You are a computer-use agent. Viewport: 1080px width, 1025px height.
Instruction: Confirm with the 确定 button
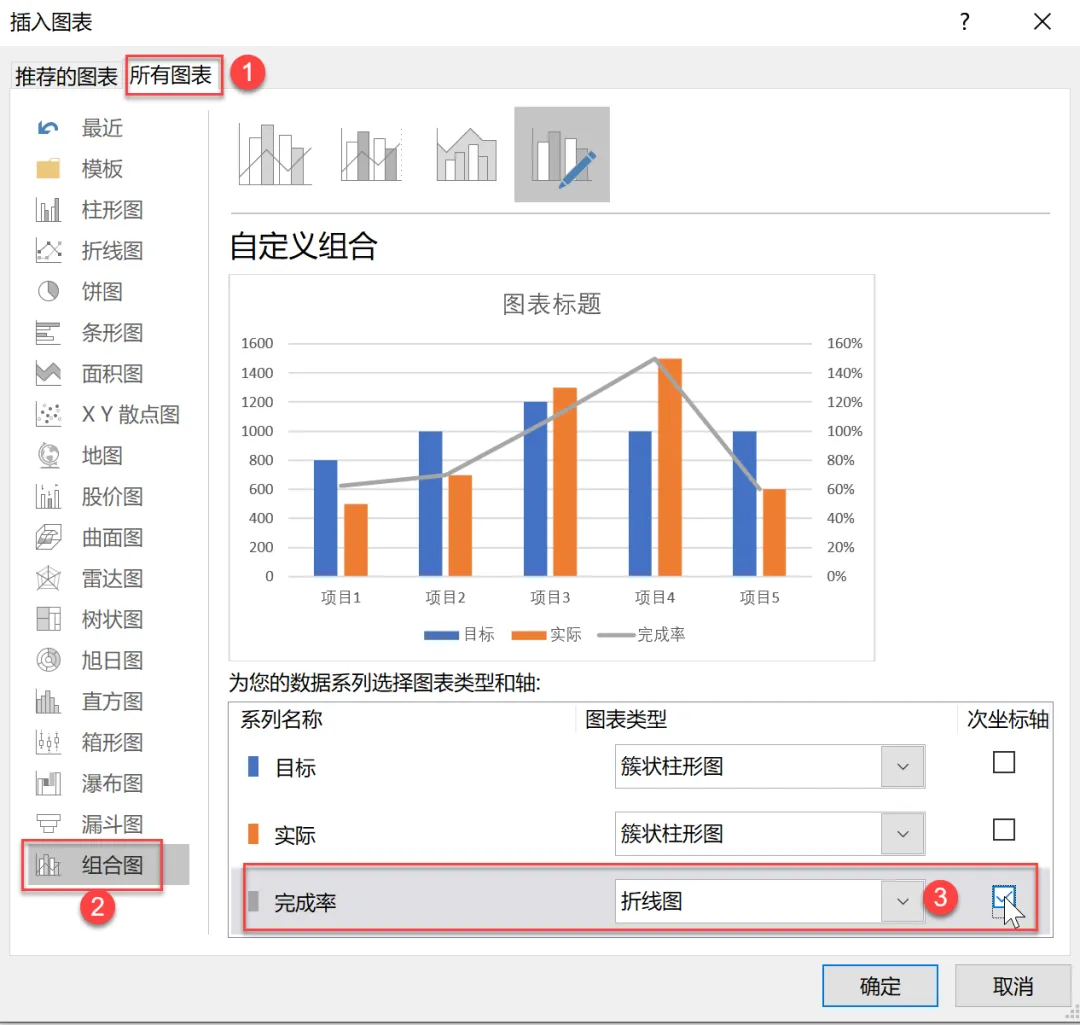tap(880, 986)
